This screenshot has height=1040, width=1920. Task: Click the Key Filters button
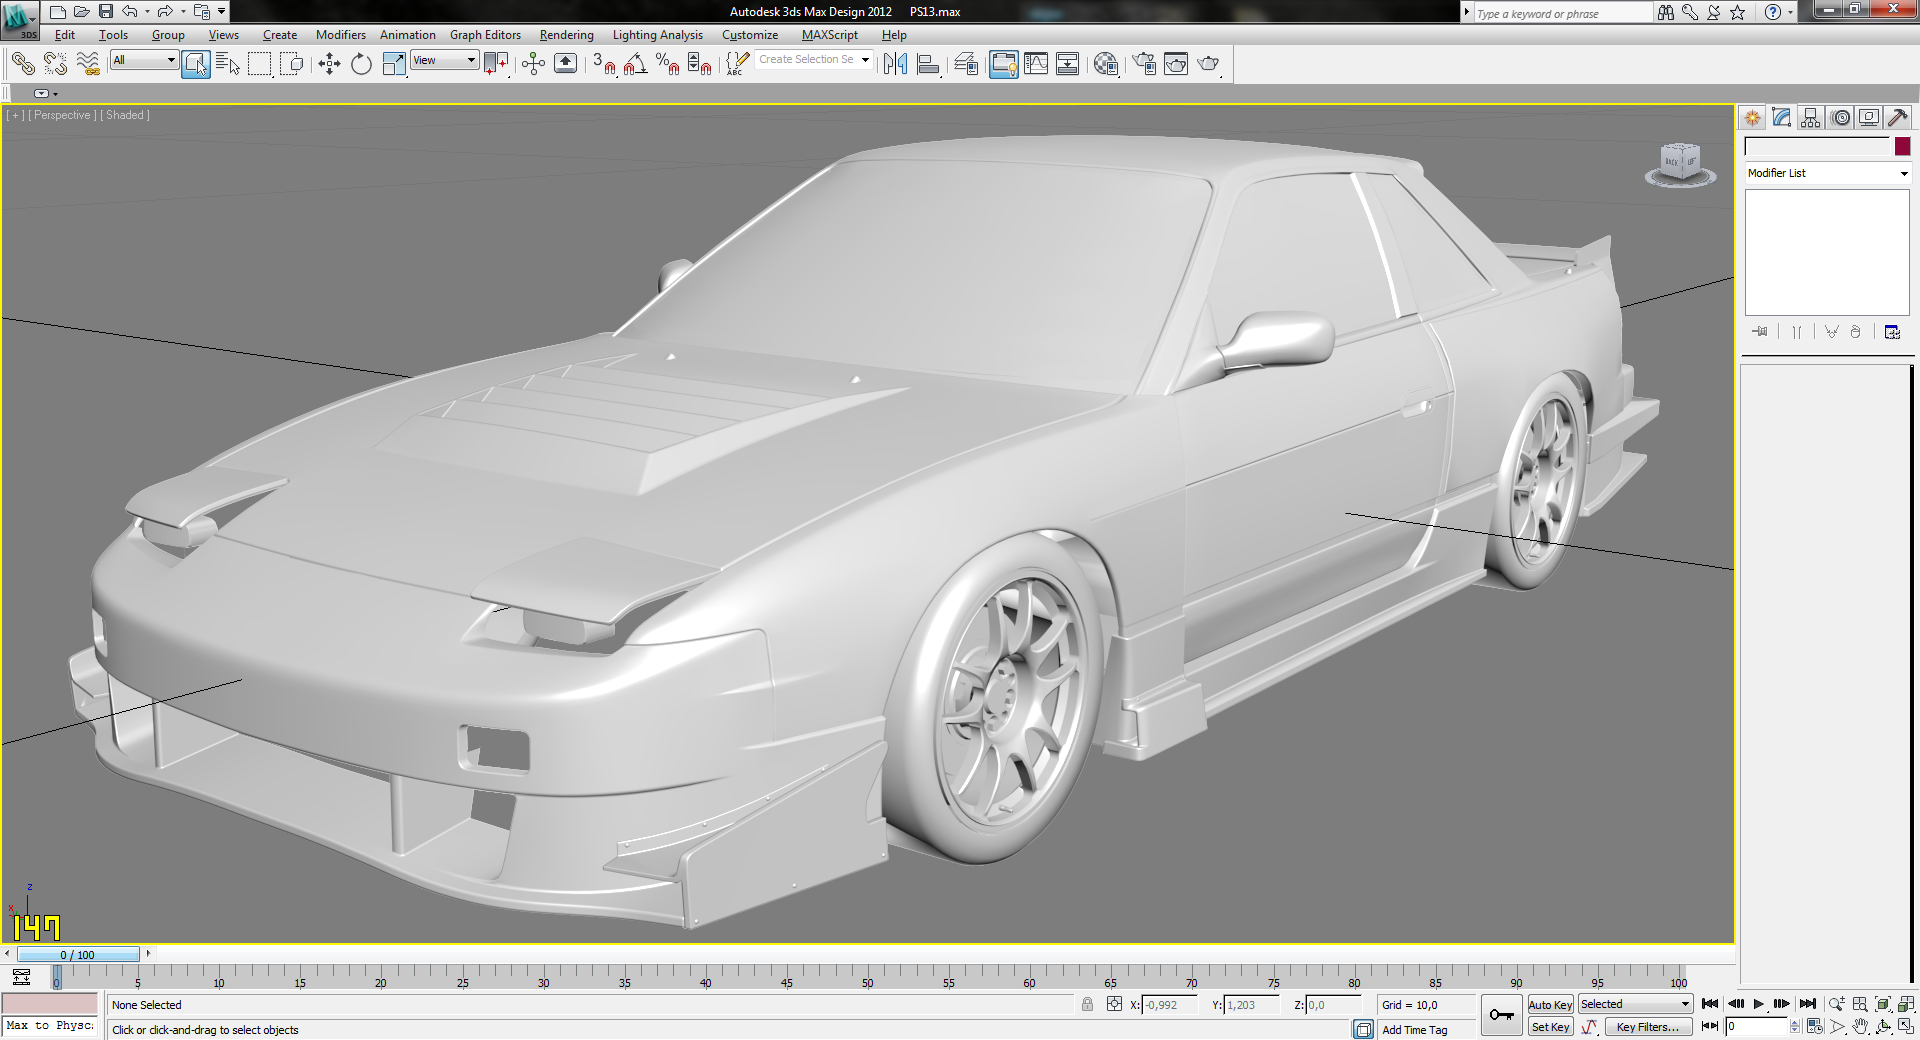click(x=1647, y=1027)
